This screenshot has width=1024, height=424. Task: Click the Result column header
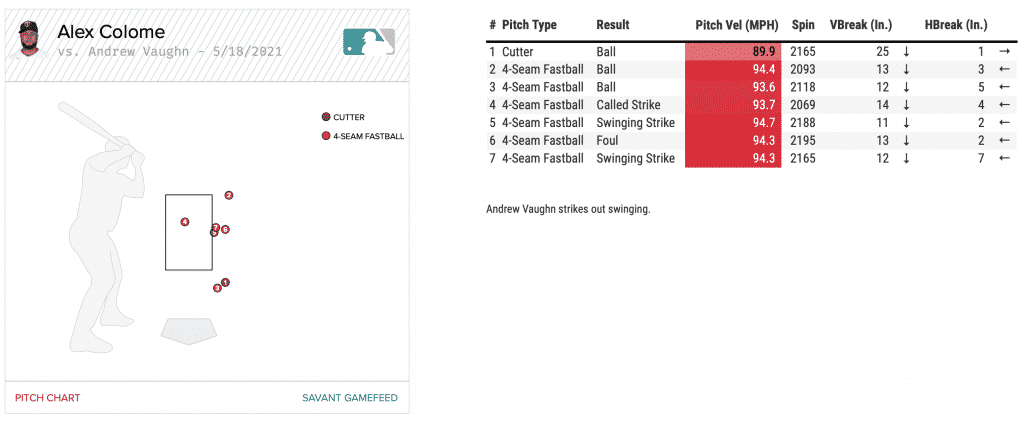coord(613,25)
